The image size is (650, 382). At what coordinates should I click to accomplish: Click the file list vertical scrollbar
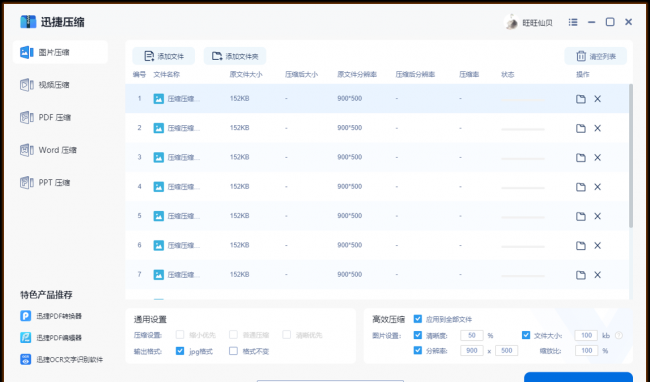tap(631, 156)
